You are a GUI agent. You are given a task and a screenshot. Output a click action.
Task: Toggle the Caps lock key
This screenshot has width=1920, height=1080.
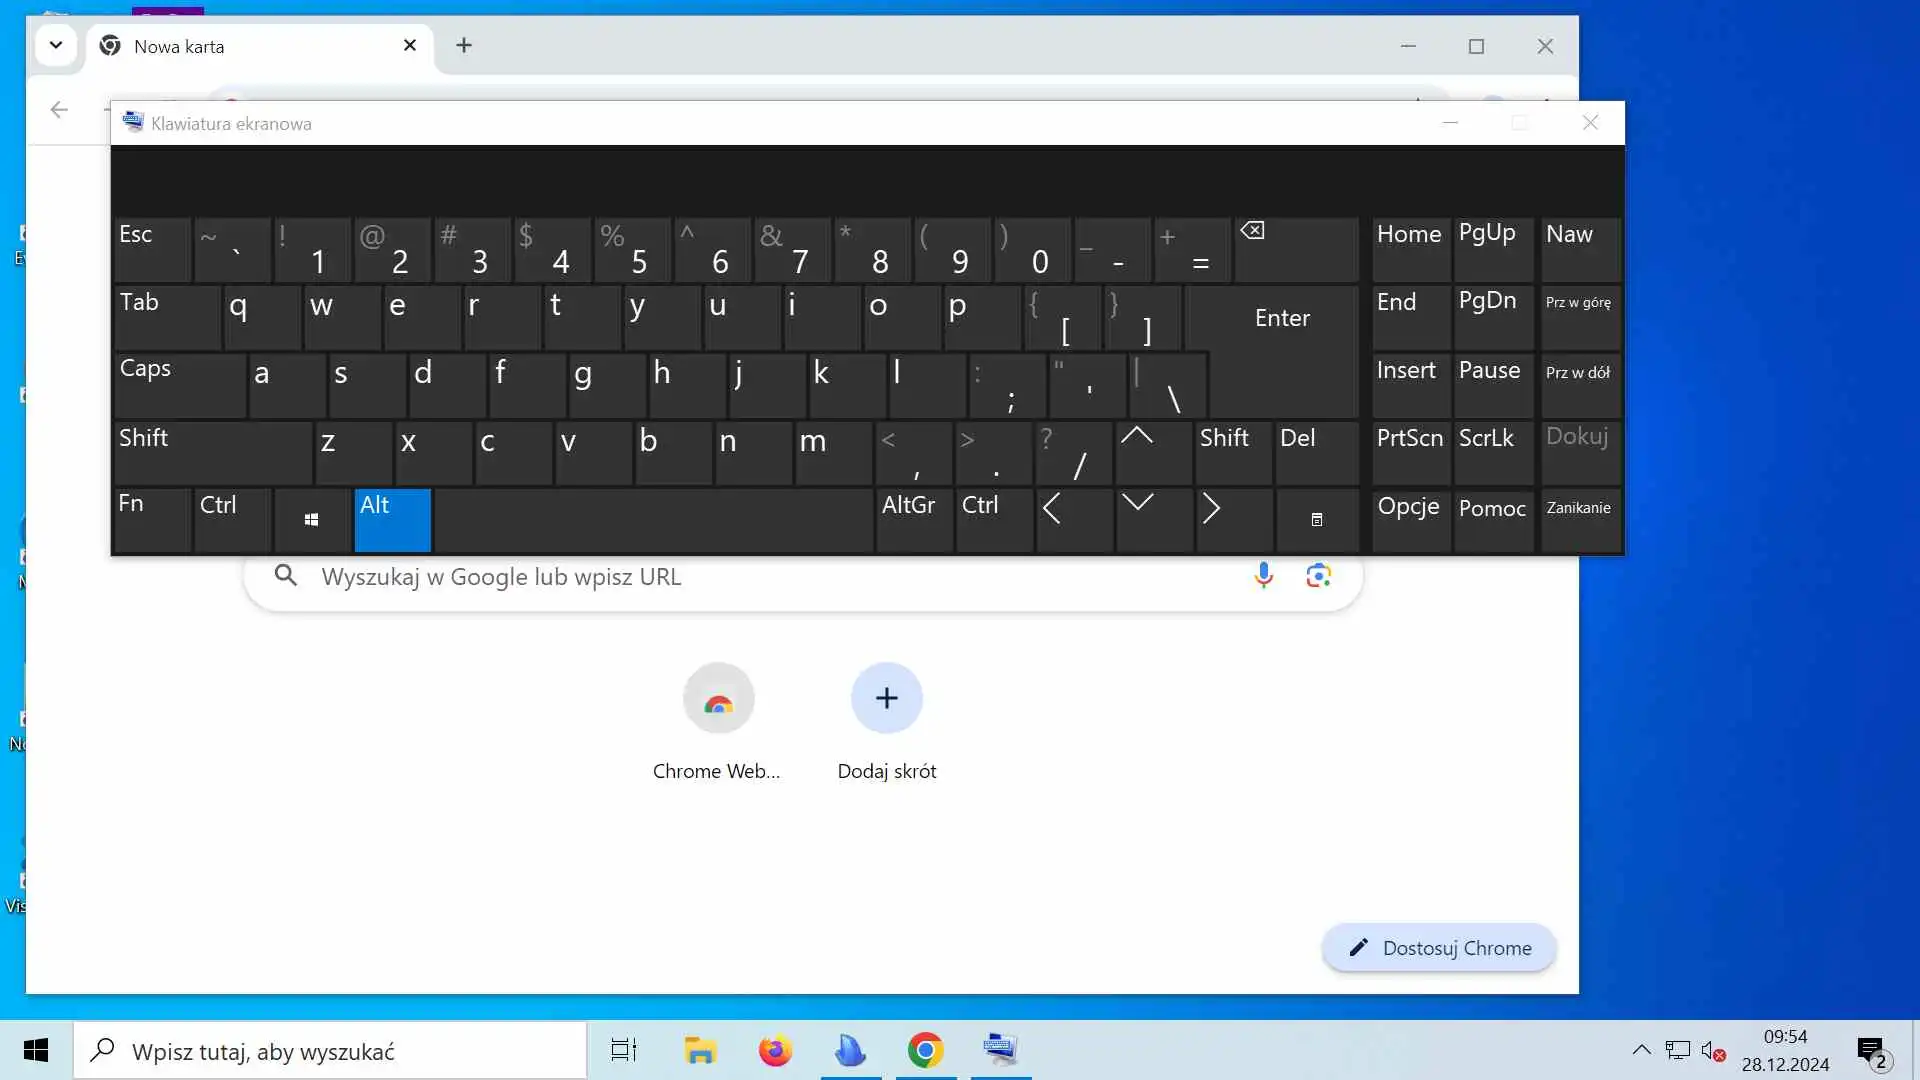click(179, 385)
